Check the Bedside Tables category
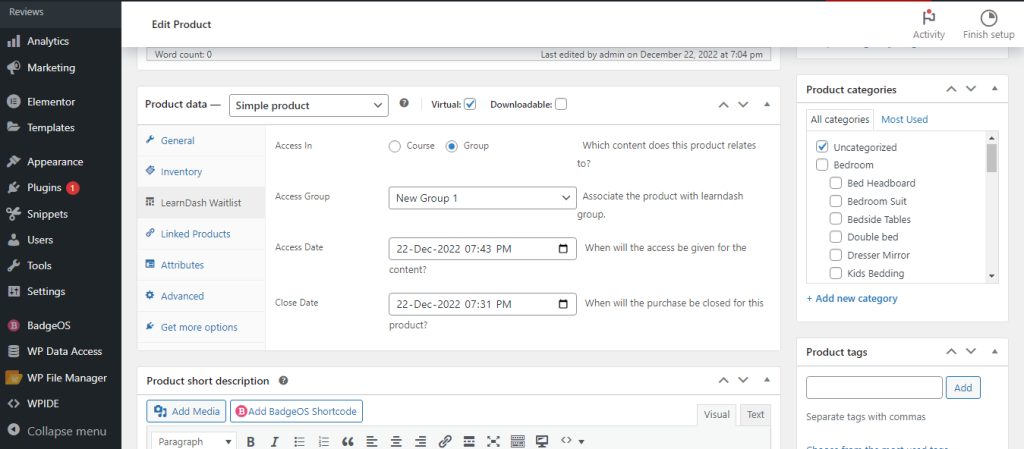 coord(835,219)
